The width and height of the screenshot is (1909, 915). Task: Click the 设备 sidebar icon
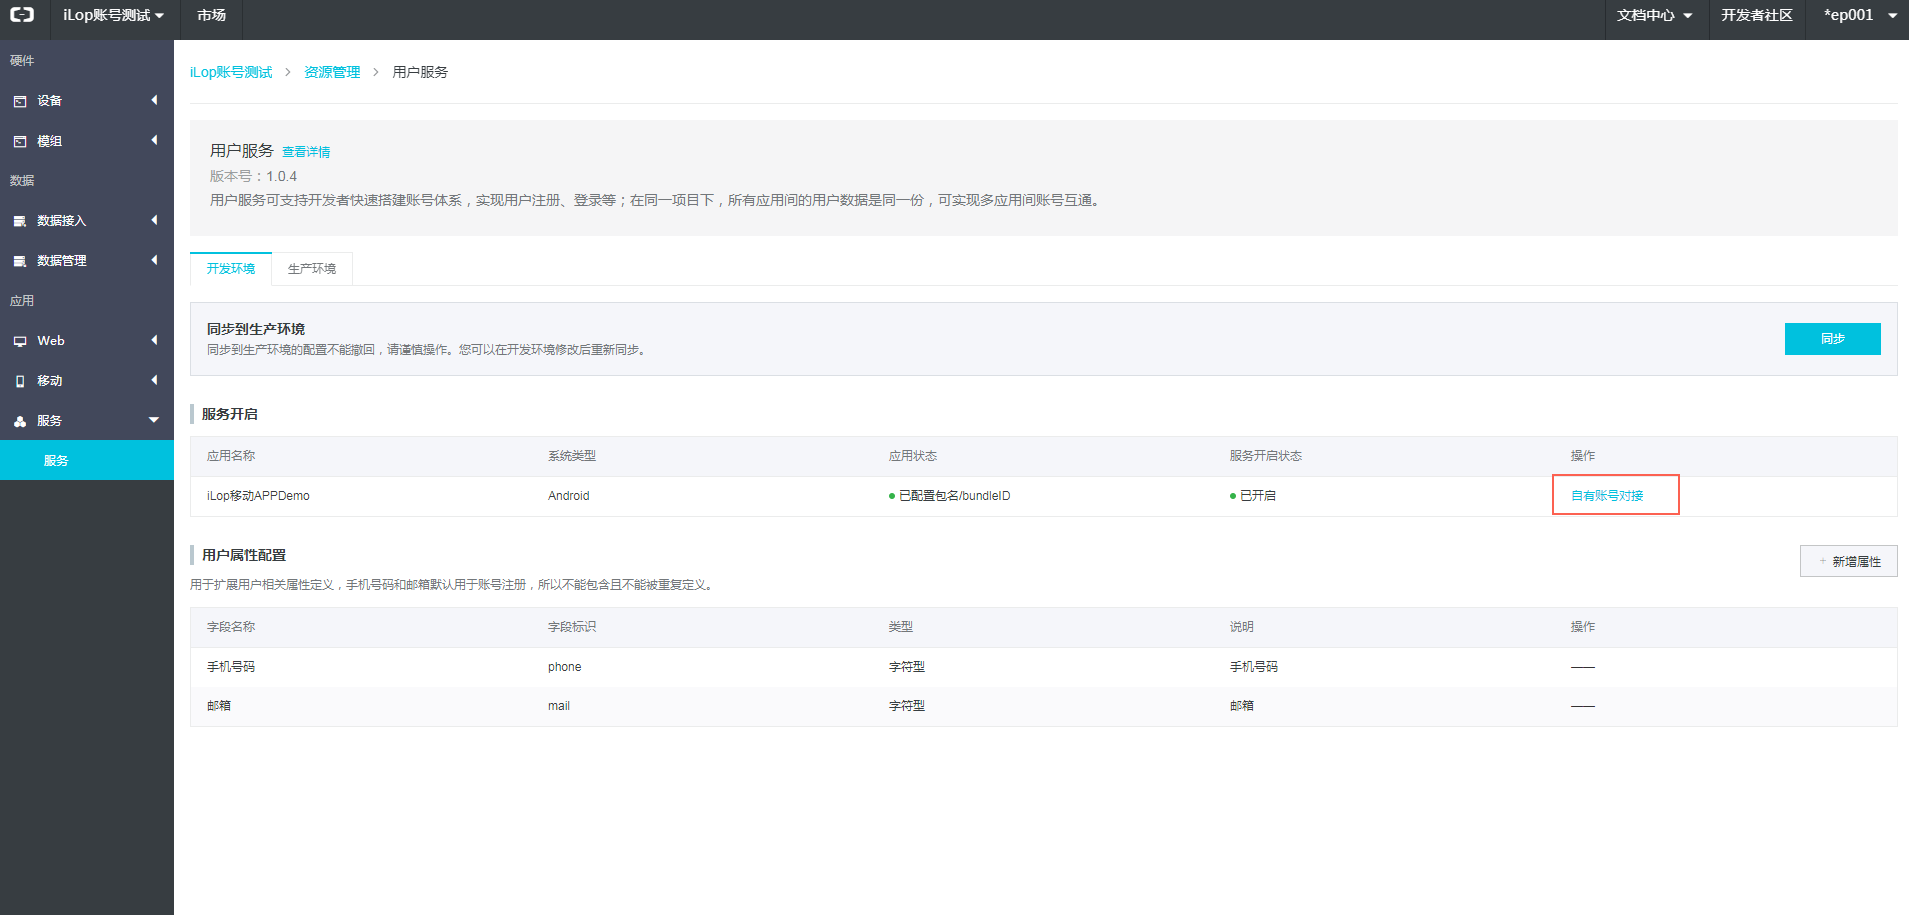(20, 101)
